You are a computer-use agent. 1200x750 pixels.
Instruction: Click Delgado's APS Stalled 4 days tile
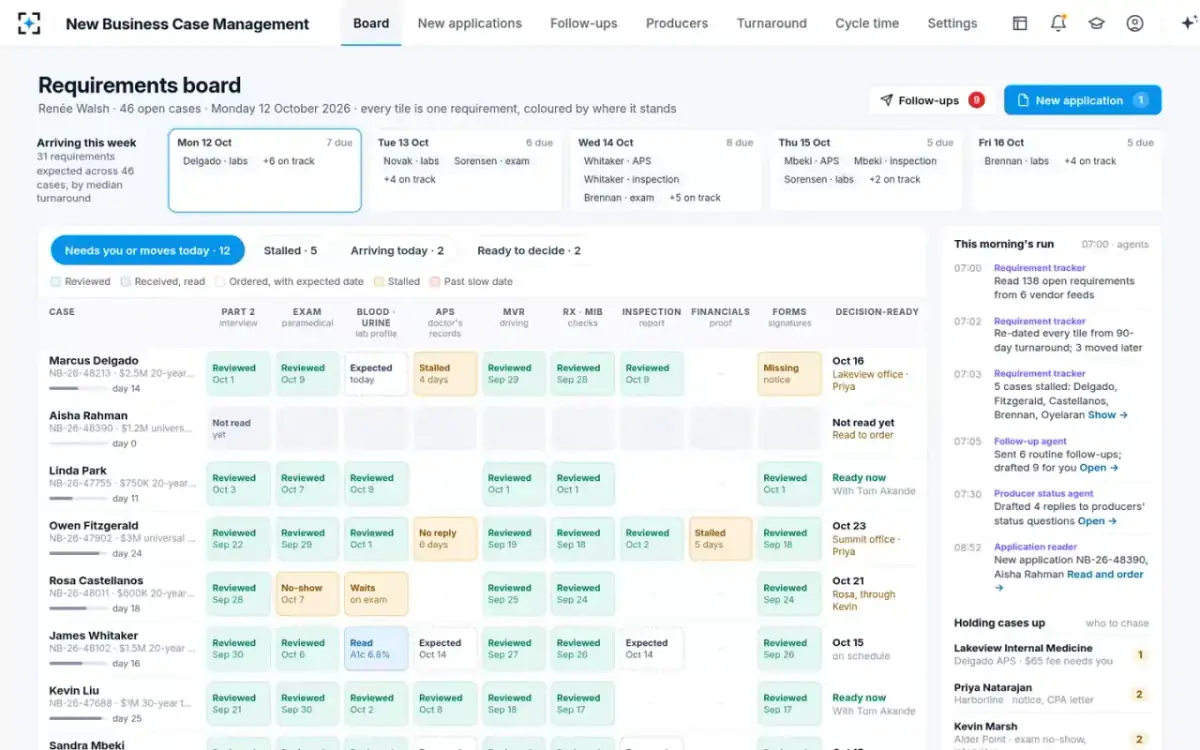445,373
